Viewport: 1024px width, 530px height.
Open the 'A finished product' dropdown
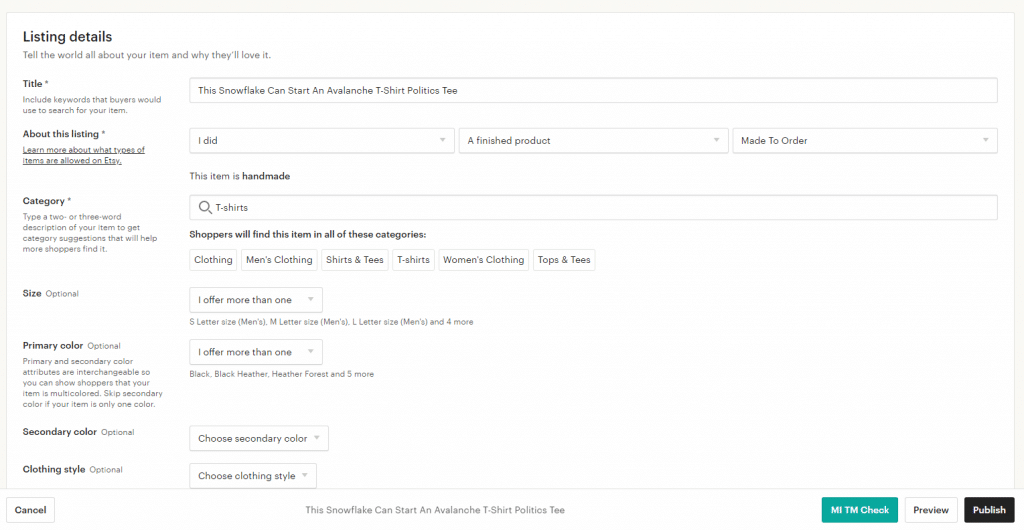point(594,140)
